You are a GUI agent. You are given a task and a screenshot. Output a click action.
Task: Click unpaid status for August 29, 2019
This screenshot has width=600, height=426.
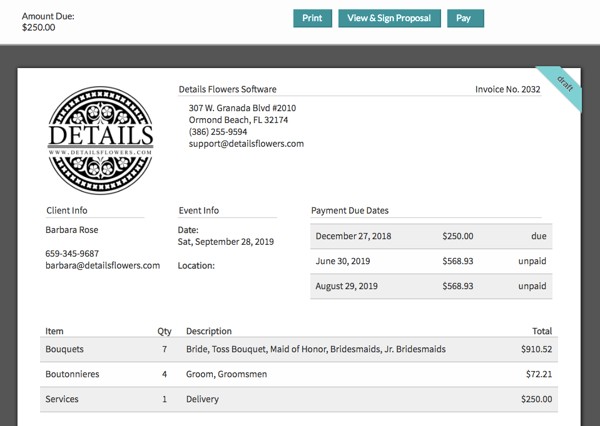[532, 286]
